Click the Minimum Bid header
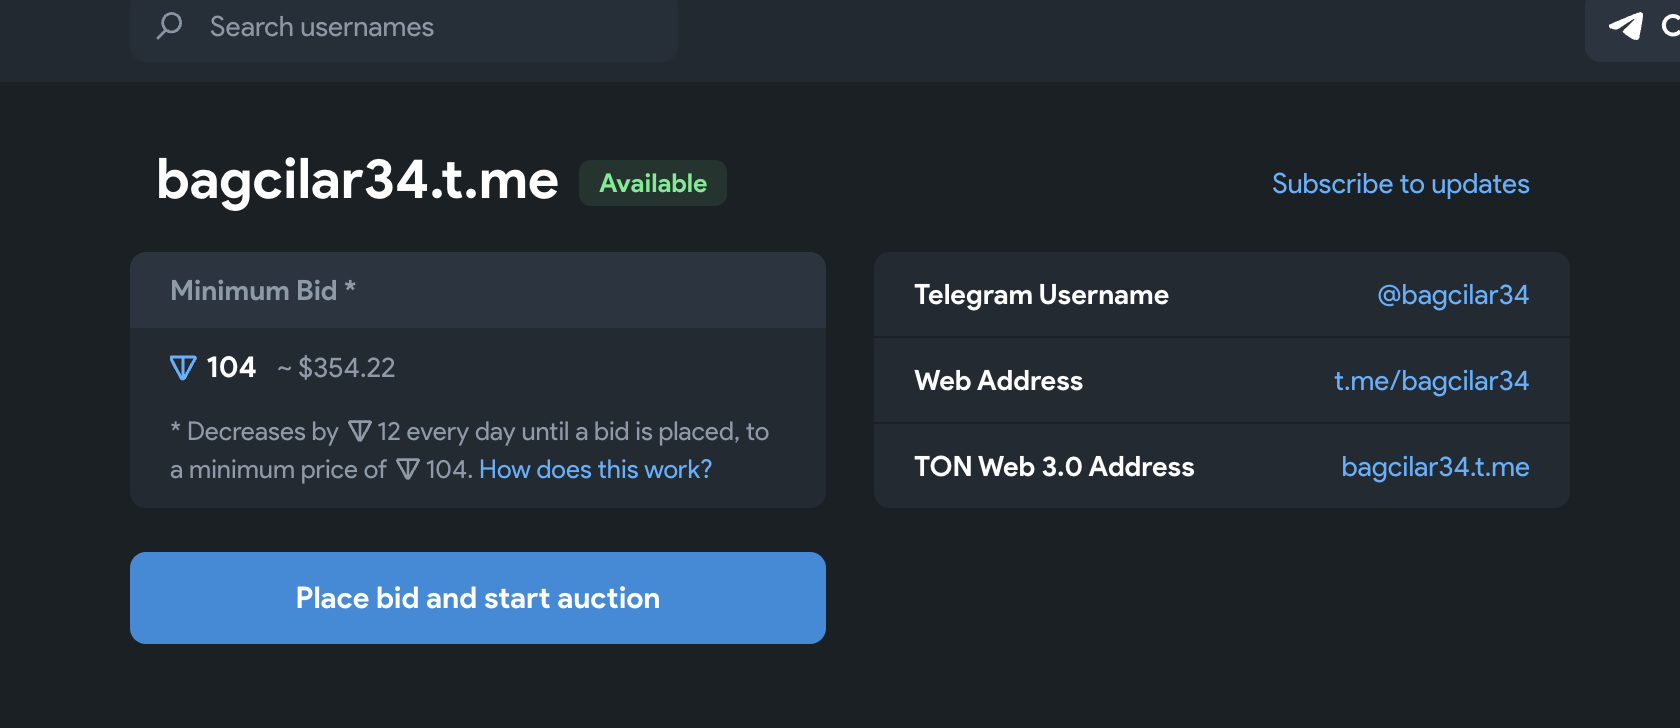 (263, 290)
